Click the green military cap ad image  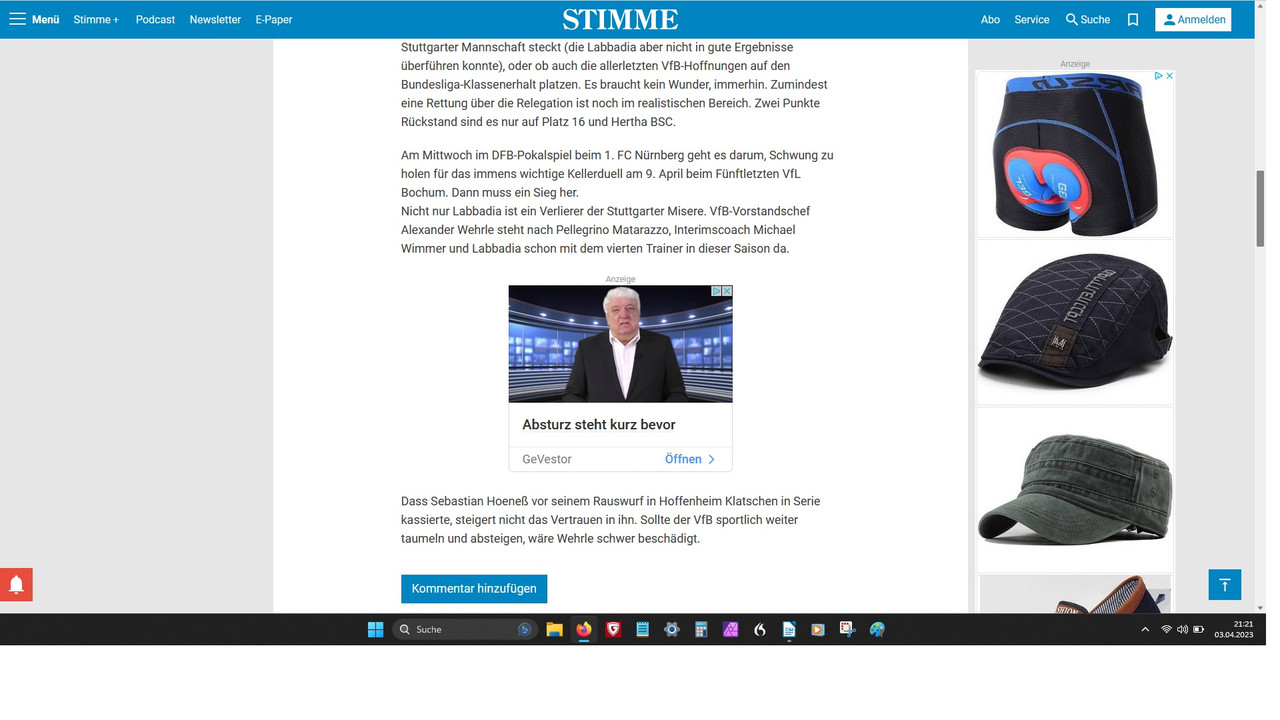tap(1075, 489)
